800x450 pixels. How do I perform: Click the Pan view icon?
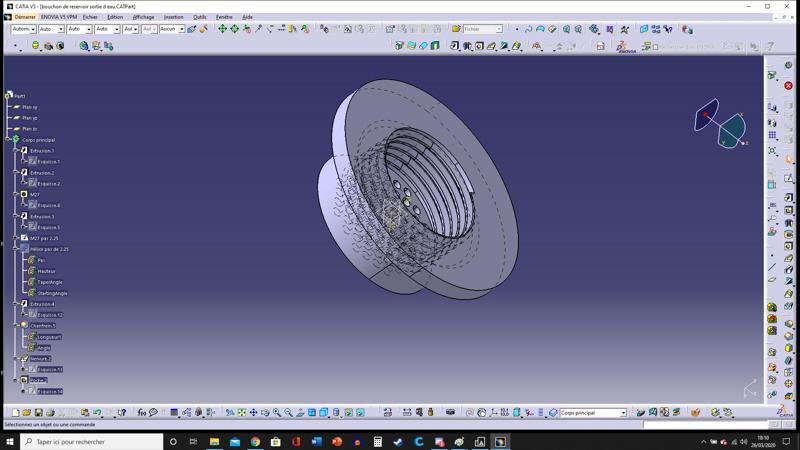(x=253, y=413)
